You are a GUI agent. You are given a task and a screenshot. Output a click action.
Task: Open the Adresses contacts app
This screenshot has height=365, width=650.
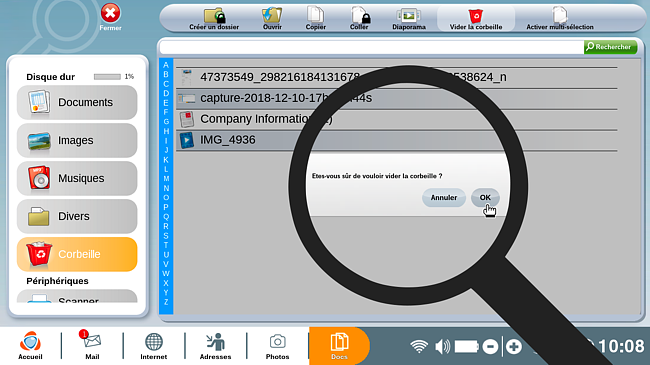215,346
